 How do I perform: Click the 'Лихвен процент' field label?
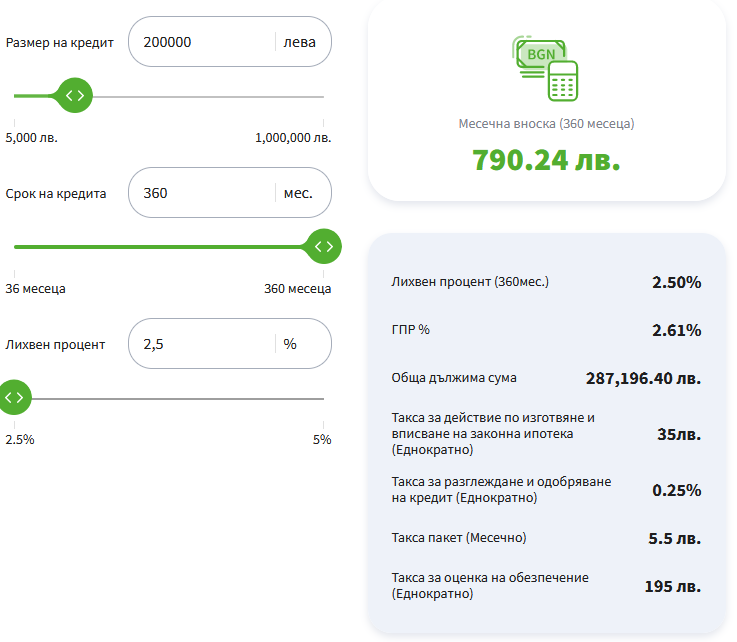point(55,344)
